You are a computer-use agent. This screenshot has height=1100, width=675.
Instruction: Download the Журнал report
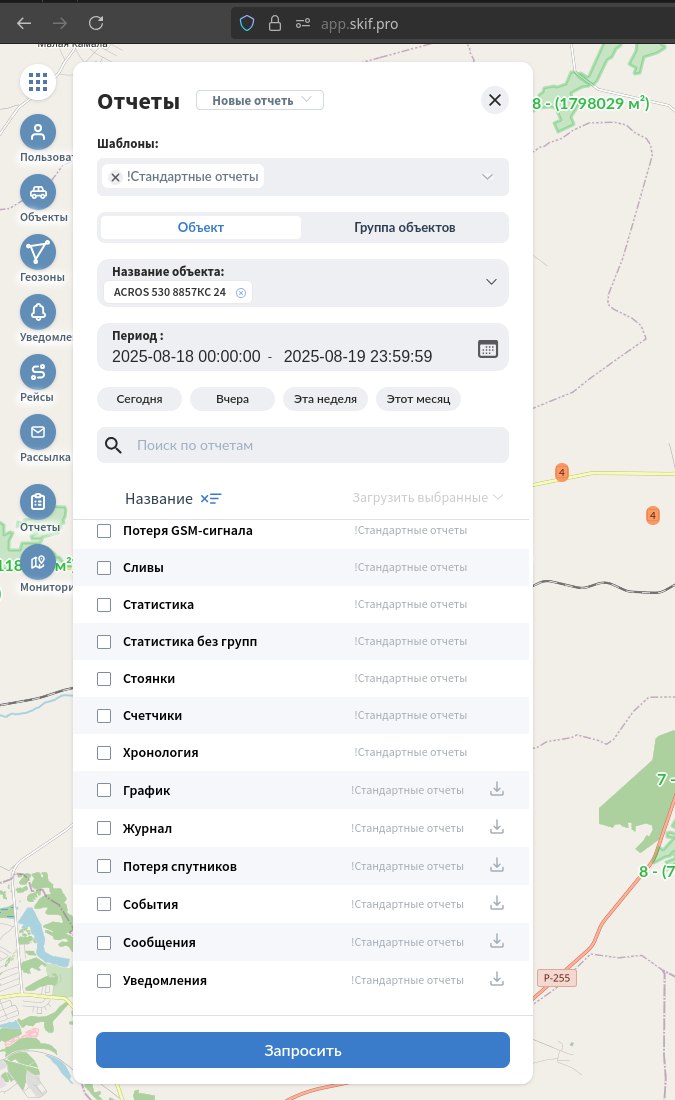497,827
